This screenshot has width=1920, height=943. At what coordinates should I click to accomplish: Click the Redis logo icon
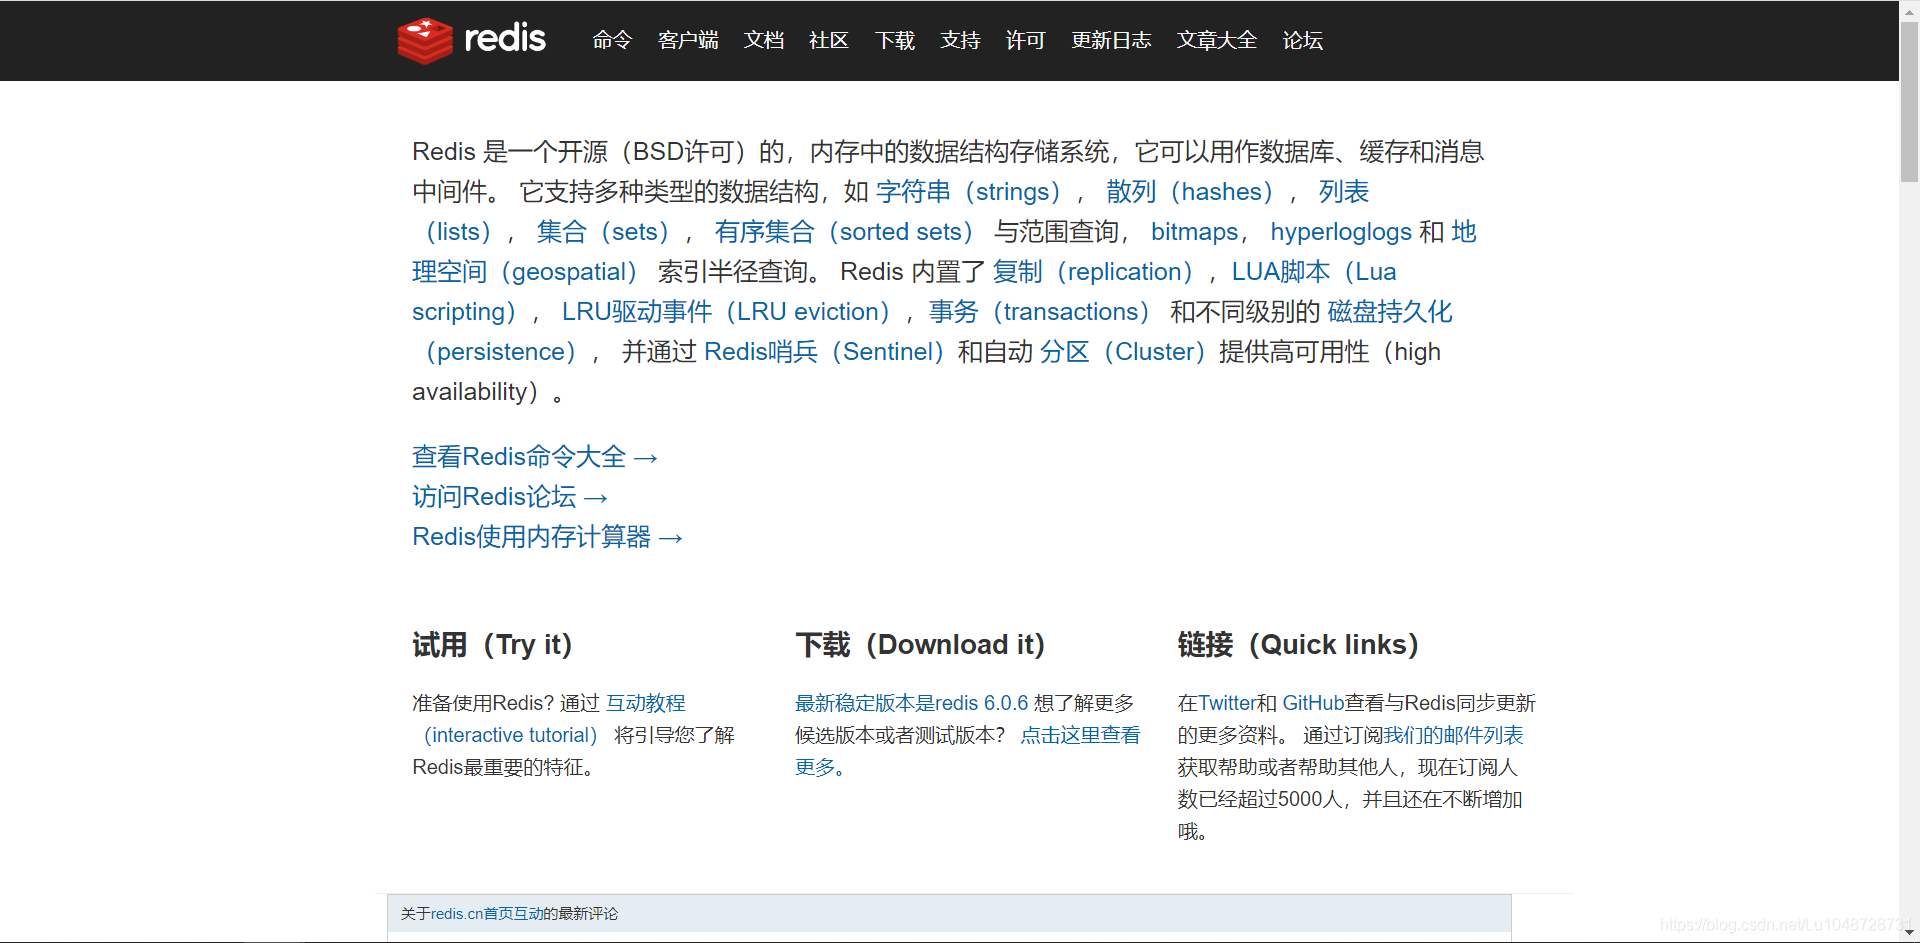[425, 40]
